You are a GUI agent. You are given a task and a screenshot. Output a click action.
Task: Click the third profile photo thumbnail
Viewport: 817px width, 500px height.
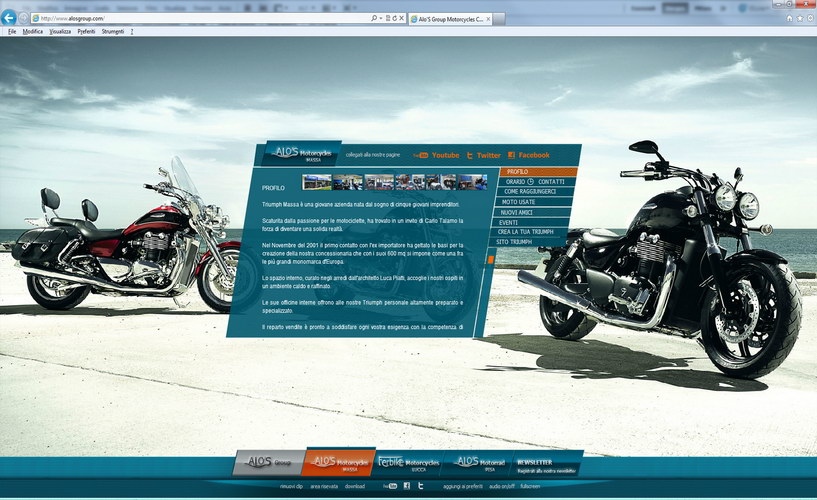379,182
